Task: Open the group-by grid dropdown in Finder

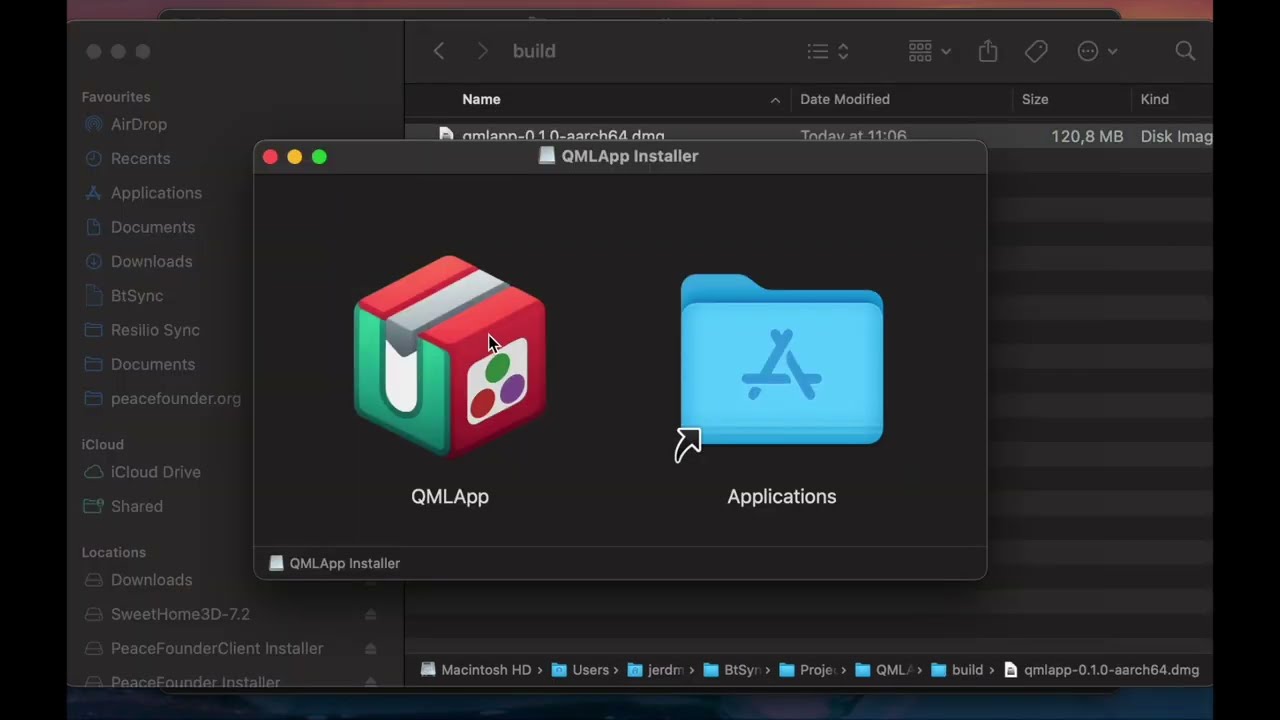Action: coord(929,51)
